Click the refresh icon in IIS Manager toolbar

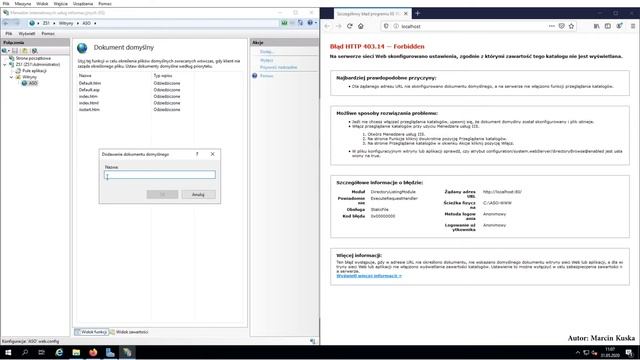pos(300,23)
